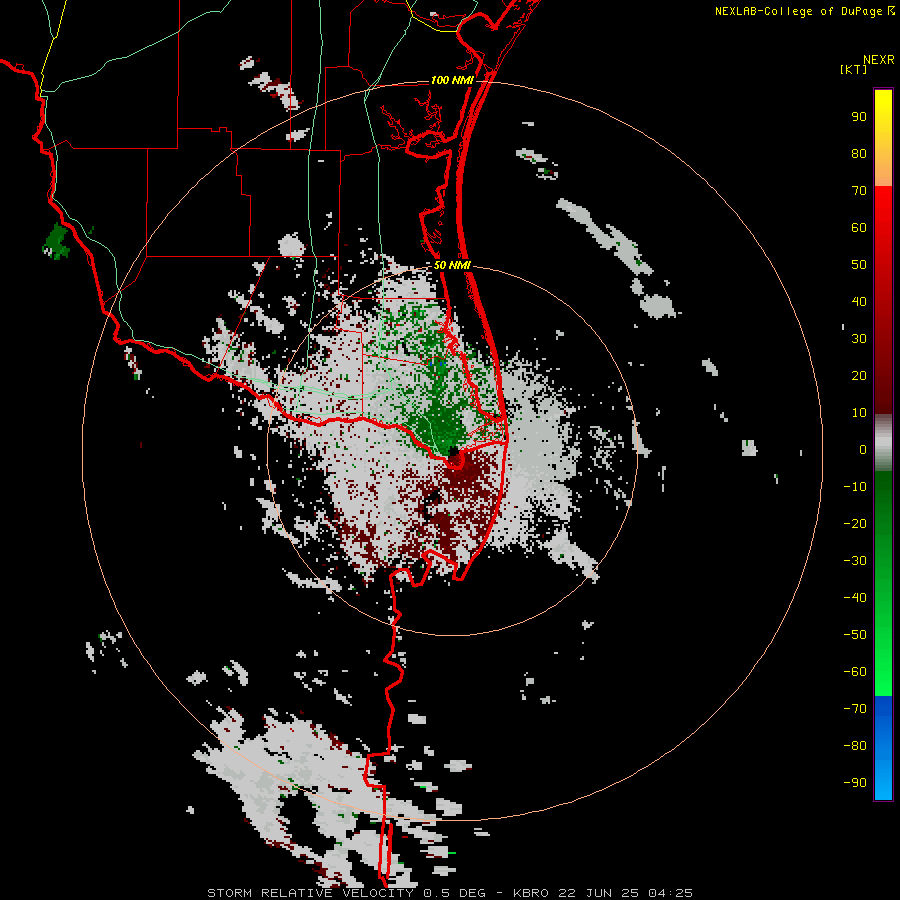
Task: Click the 30 value on the velocity scale
Action: [x=859, y=339]
